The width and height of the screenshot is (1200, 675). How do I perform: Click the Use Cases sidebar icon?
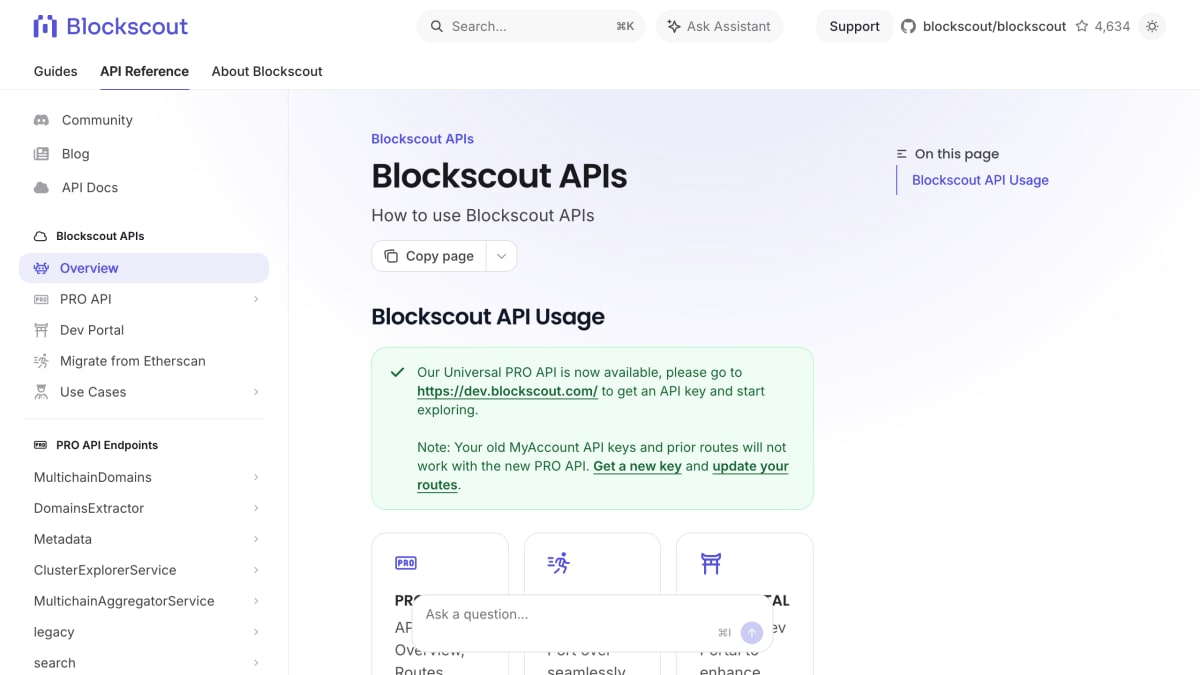41,392
